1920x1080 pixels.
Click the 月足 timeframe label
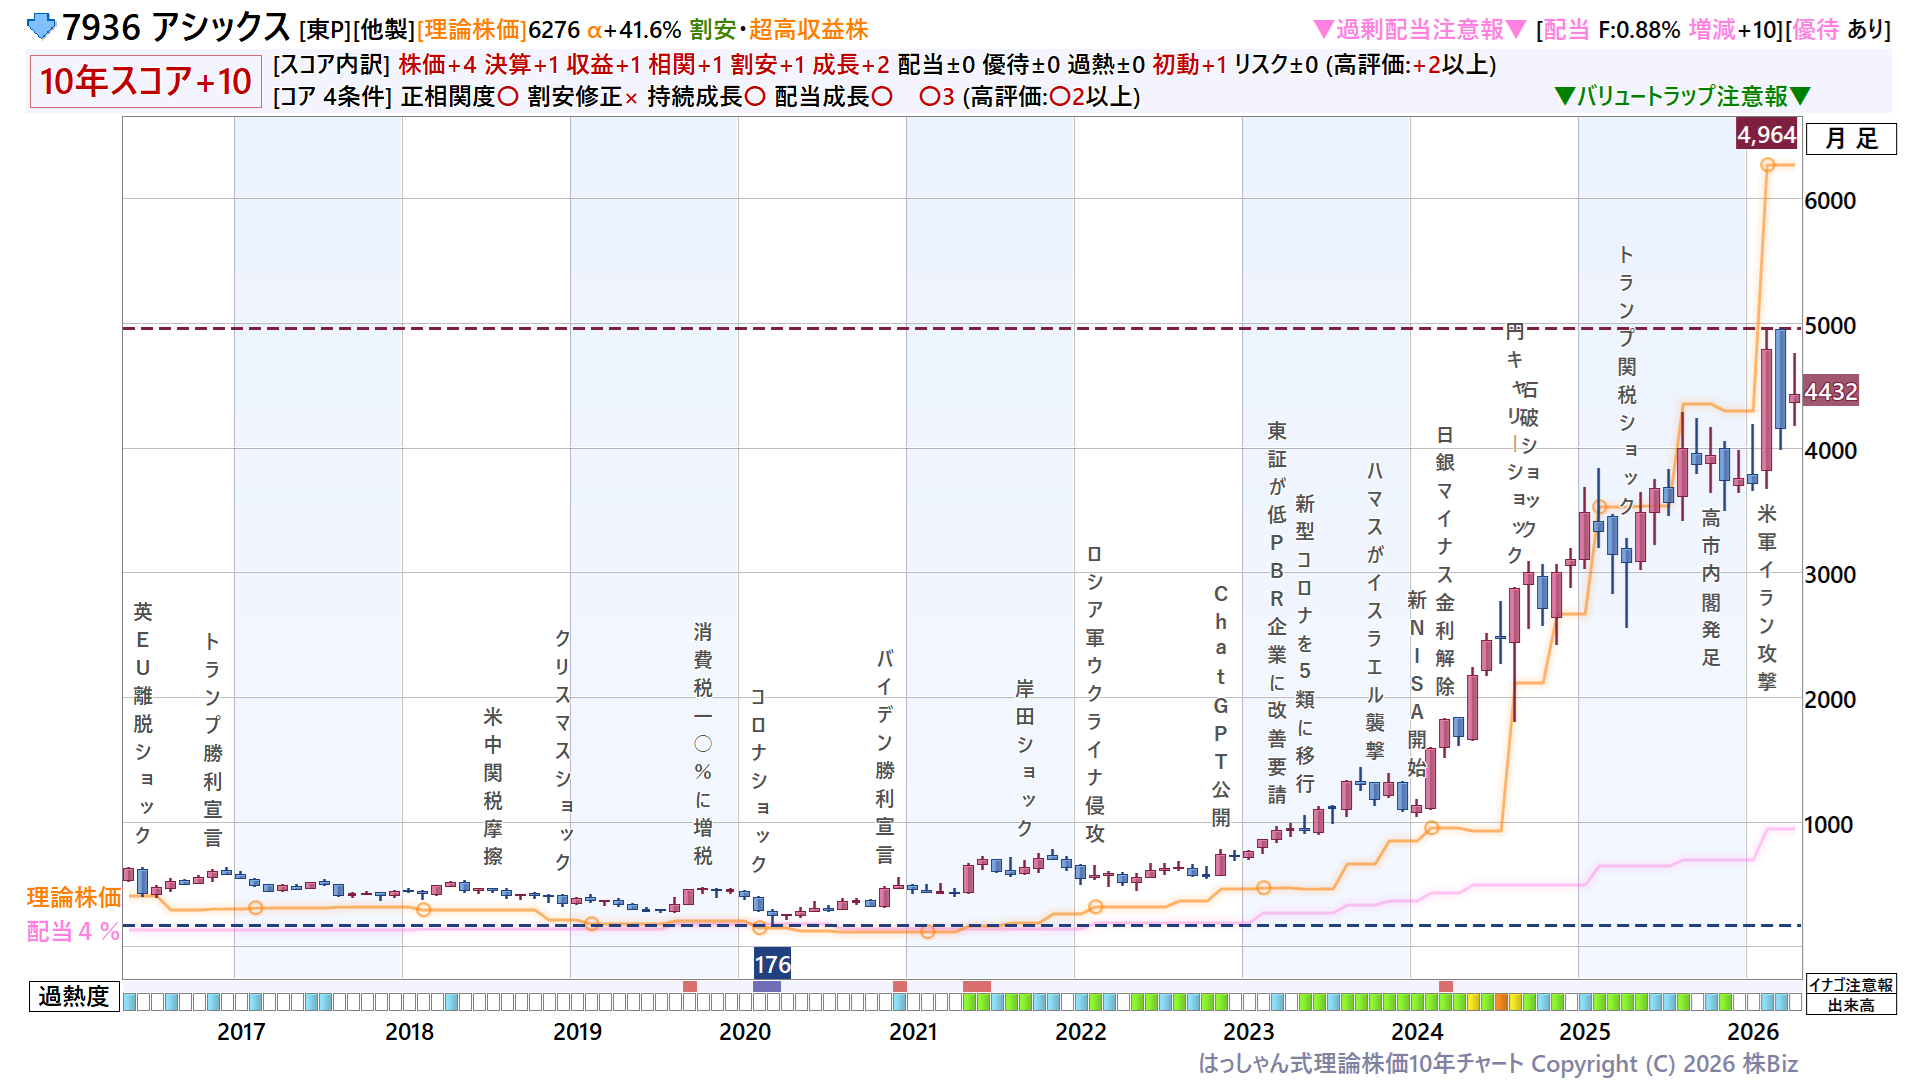coord(1851,138)
